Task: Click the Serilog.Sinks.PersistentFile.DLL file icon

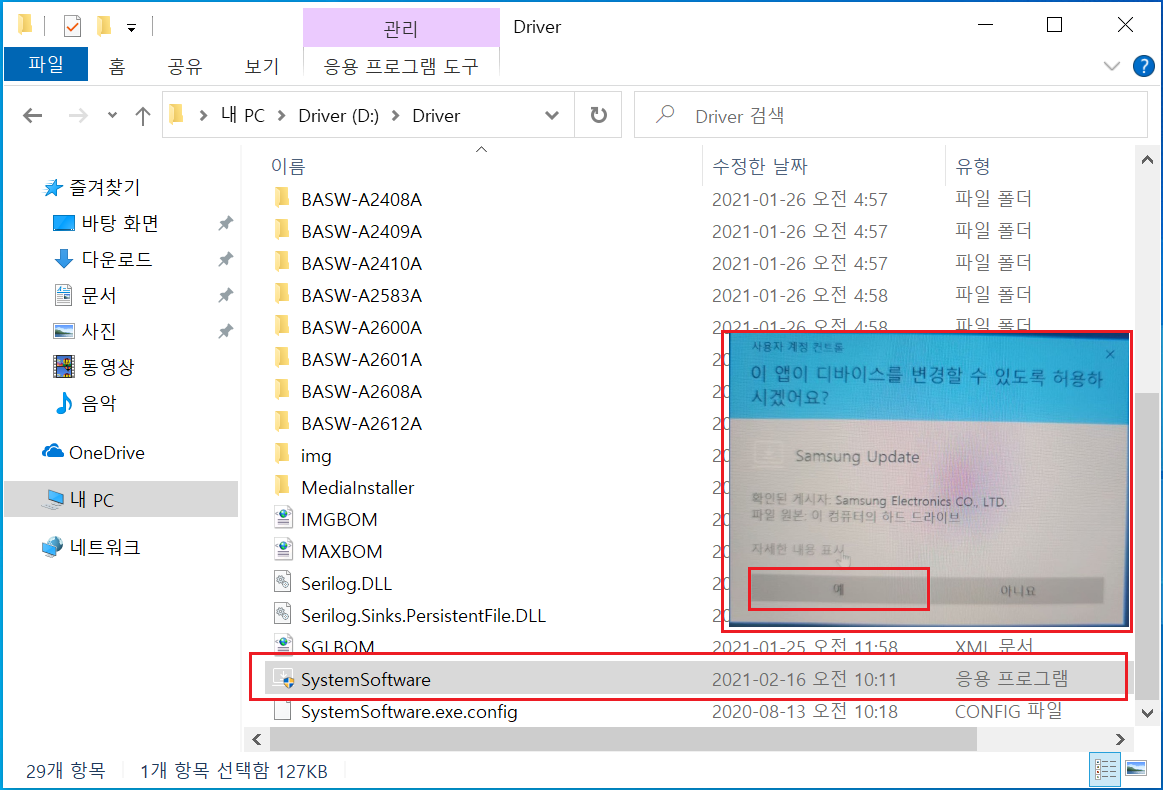Action: click(283, 613)
